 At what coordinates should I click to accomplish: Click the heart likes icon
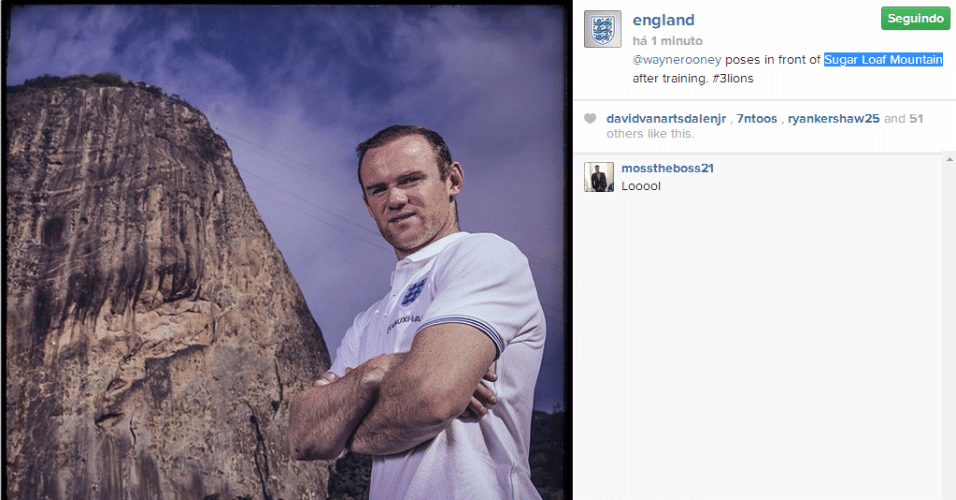590,118
